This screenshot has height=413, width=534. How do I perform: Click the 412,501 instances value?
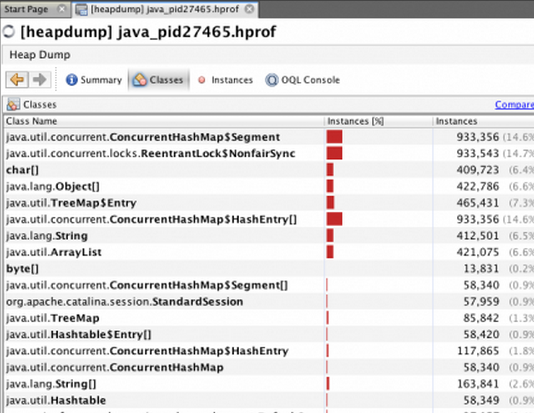(477, 236)
